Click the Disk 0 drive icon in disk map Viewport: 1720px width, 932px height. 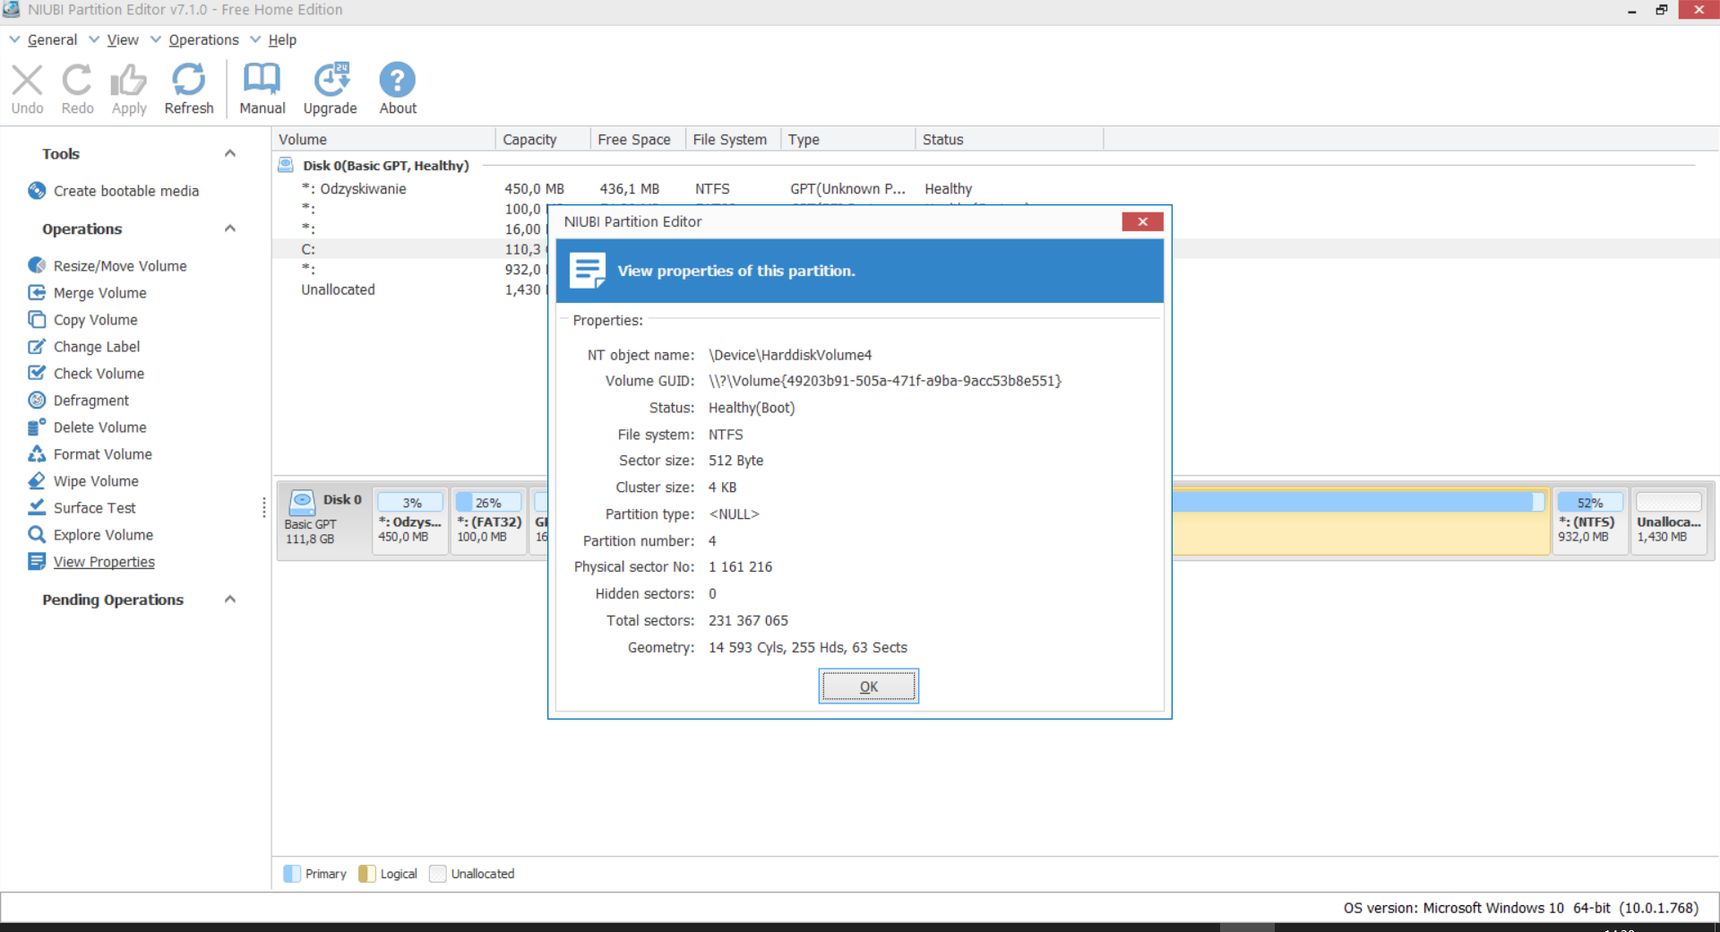[302, 502]
